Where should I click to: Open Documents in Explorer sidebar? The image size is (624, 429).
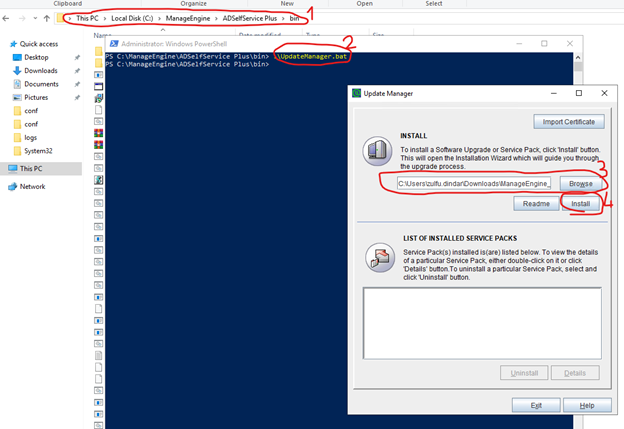[x=41, y=84]
